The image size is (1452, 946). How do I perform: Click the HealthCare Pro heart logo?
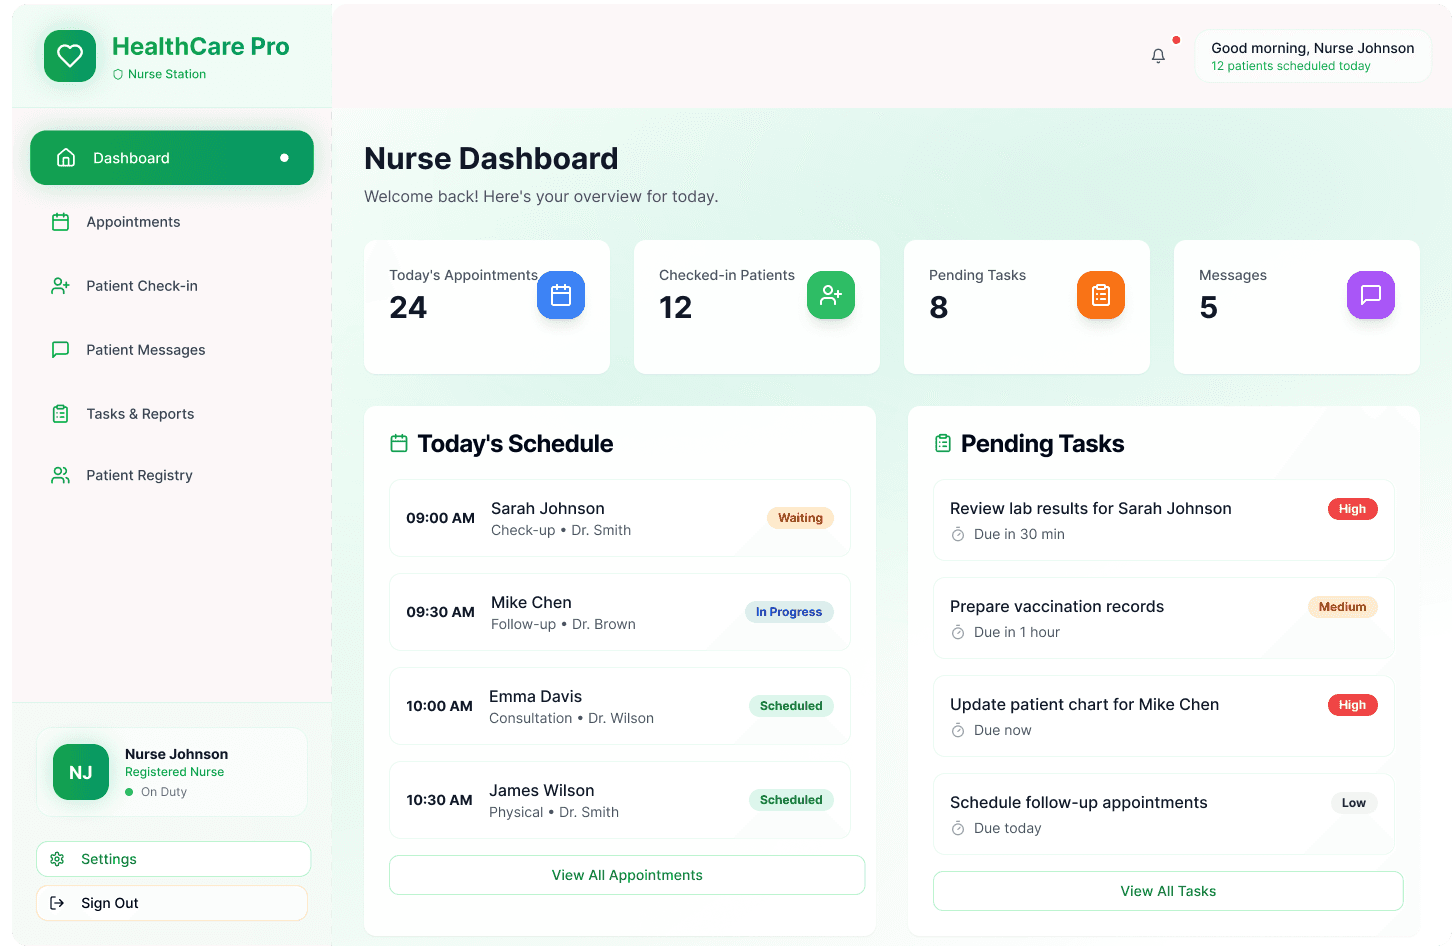click(70, 56)
